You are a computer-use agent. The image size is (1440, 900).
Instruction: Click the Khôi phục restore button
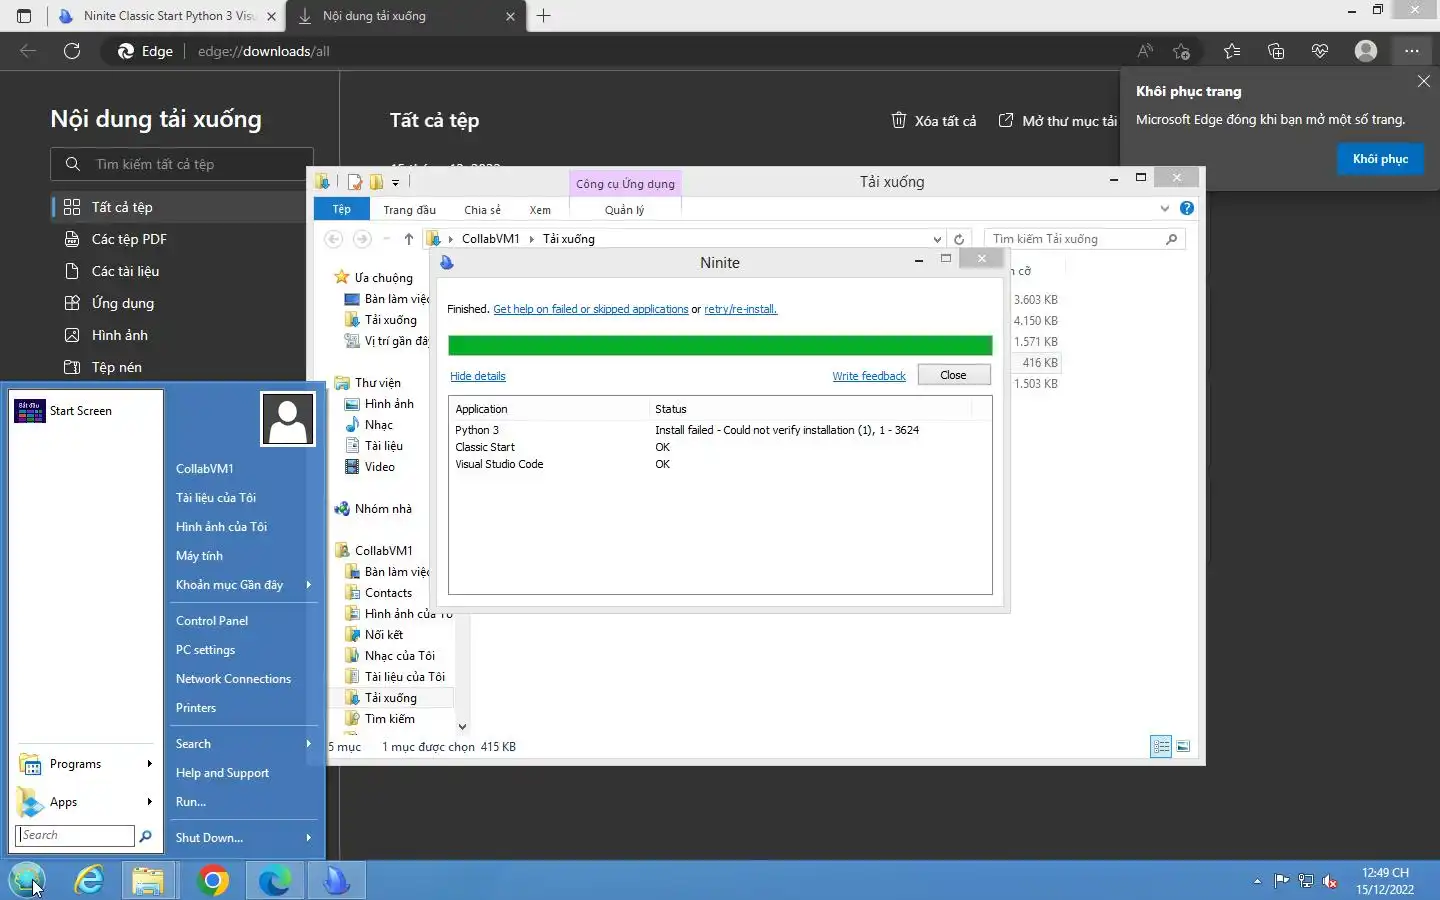(1380, 159)
